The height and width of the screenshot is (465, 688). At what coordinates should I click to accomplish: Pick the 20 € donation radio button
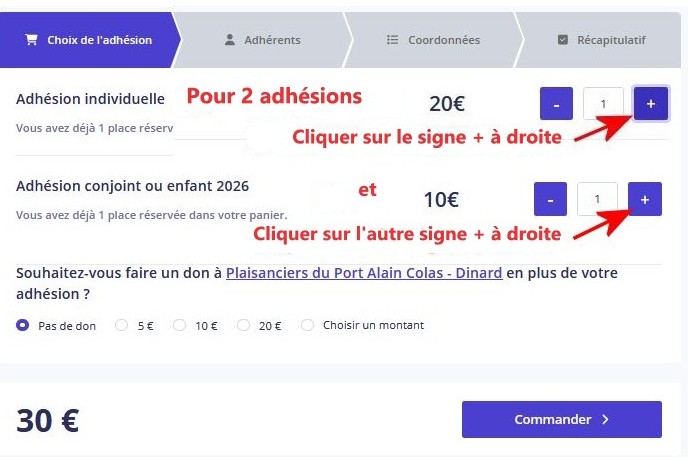click(244, 325)
